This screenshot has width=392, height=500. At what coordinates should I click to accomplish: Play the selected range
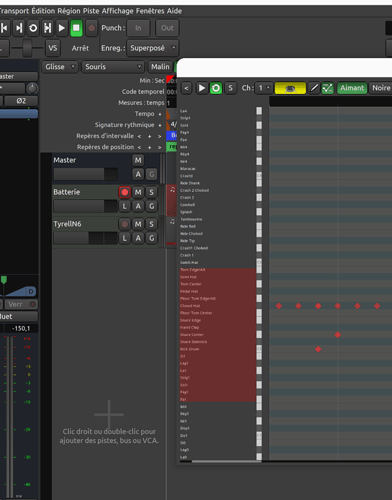coord(47,28)
